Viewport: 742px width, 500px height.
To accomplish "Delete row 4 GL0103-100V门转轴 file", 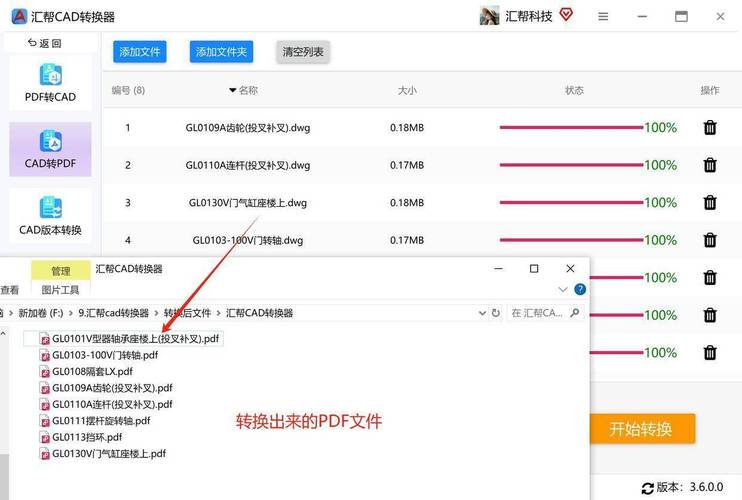I will 710,240.
